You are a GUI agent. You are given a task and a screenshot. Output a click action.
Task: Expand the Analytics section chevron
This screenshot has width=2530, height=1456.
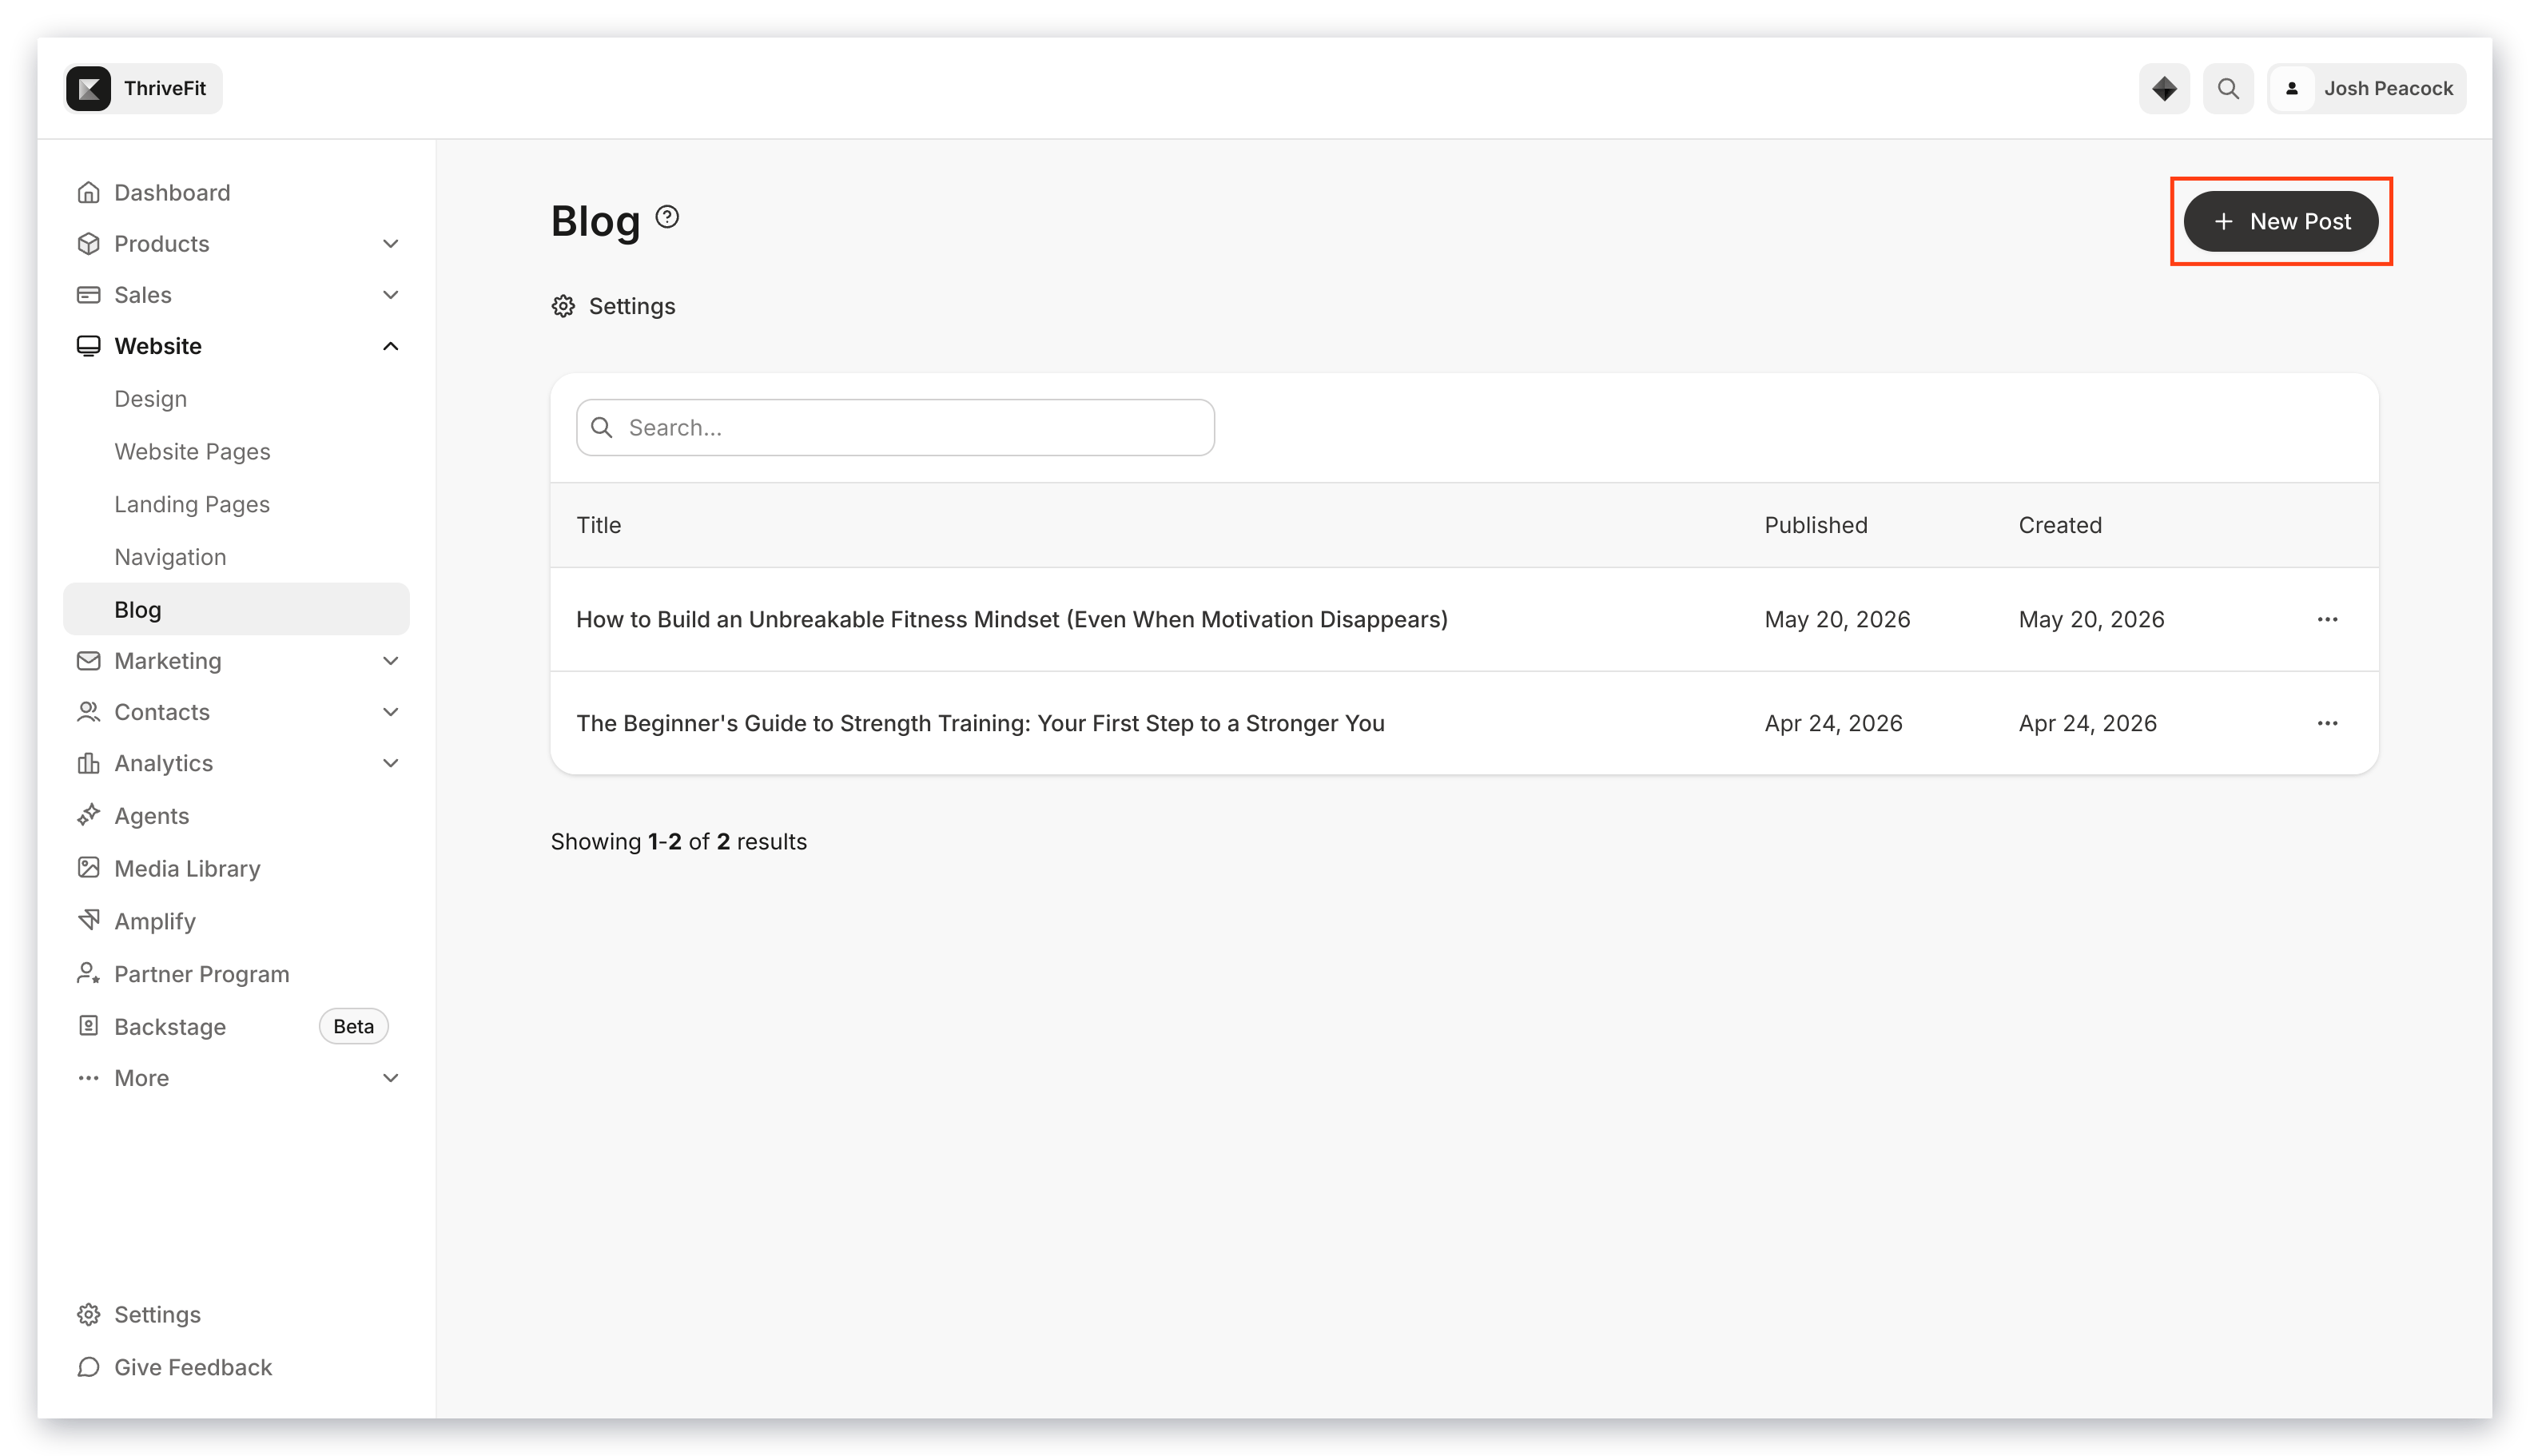pos(390,763)
